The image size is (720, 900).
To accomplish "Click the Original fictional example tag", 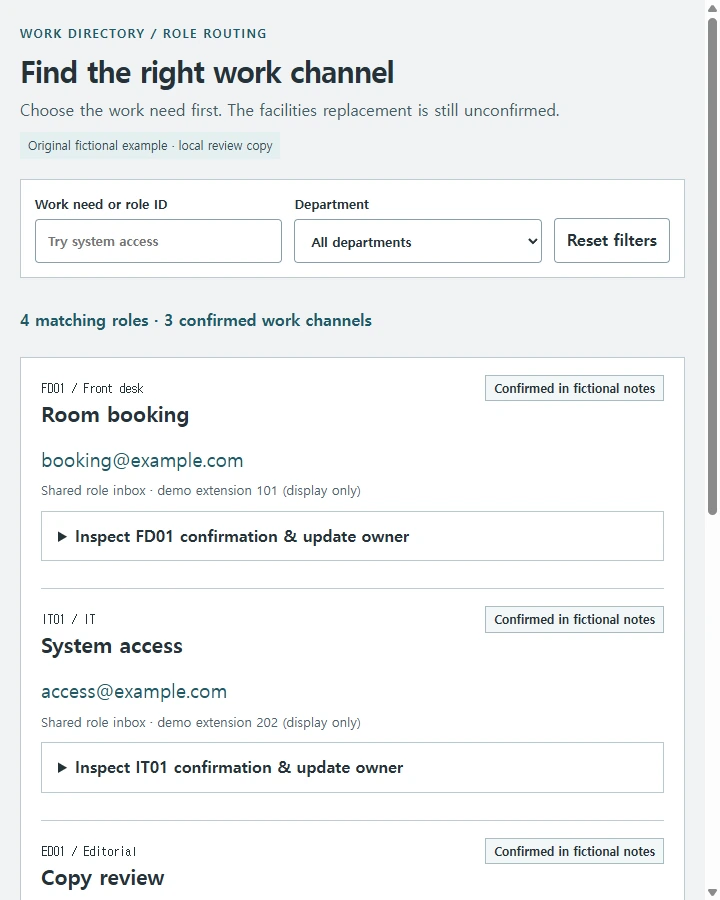I will click(150, 146).
